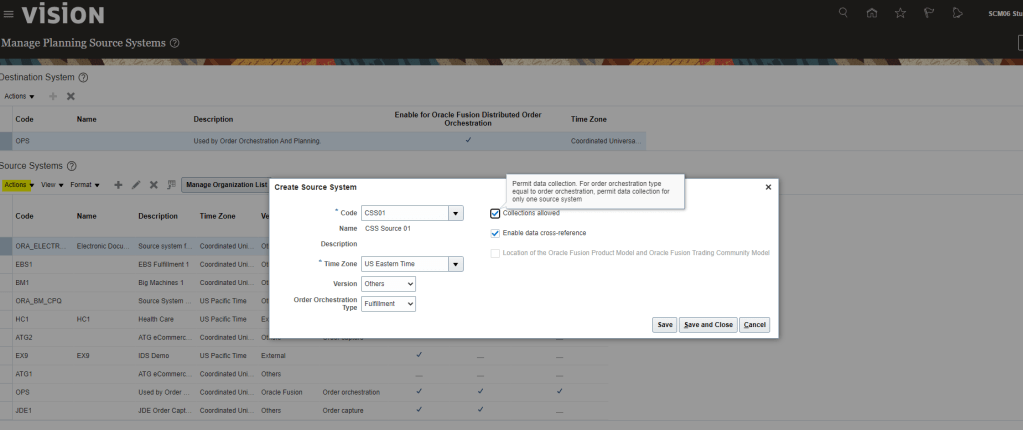
Task: Open the View menu in Source Systems
Action: [53, 185]
